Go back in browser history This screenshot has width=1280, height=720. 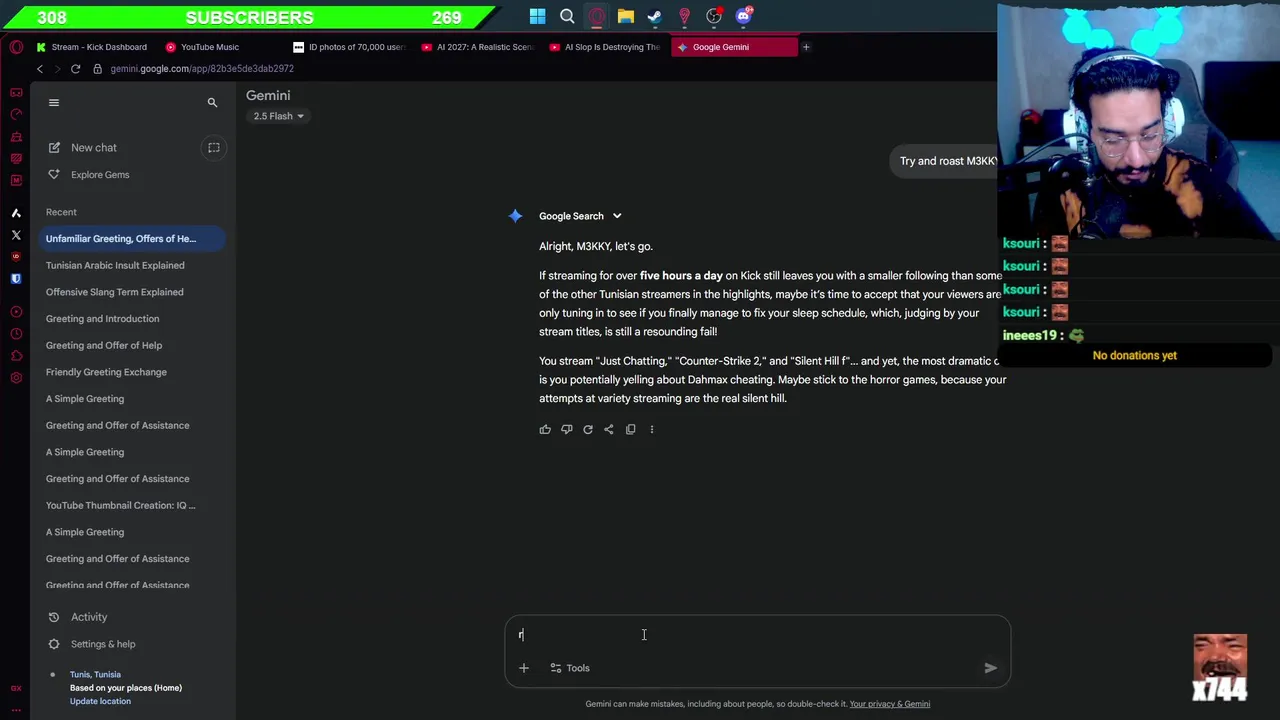(x=40, y=69)
